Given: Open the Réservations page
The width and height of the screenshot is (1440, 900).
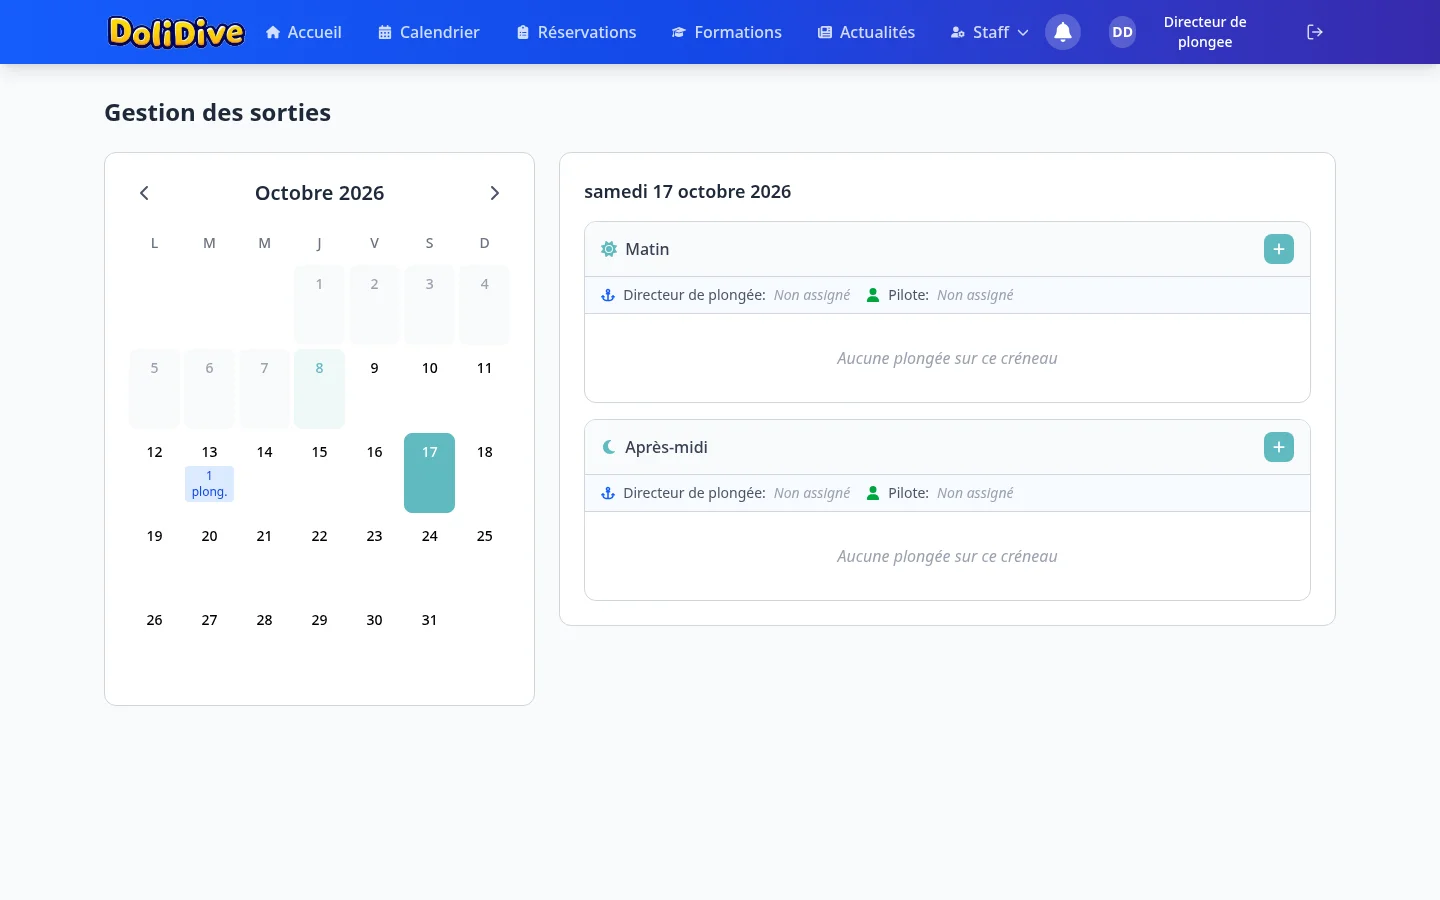Looking at the screenshot, I should [x=577, y=32].
